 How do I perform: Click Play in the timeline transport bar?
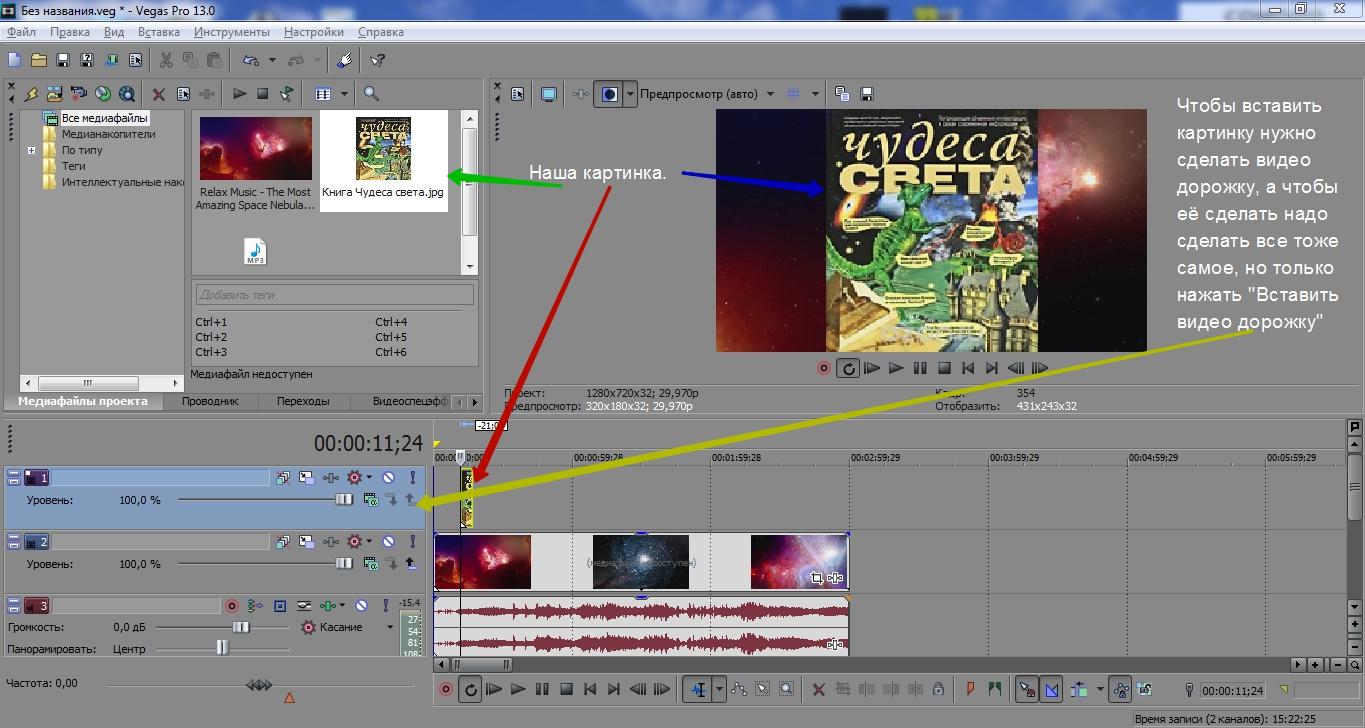coord(518,689)
